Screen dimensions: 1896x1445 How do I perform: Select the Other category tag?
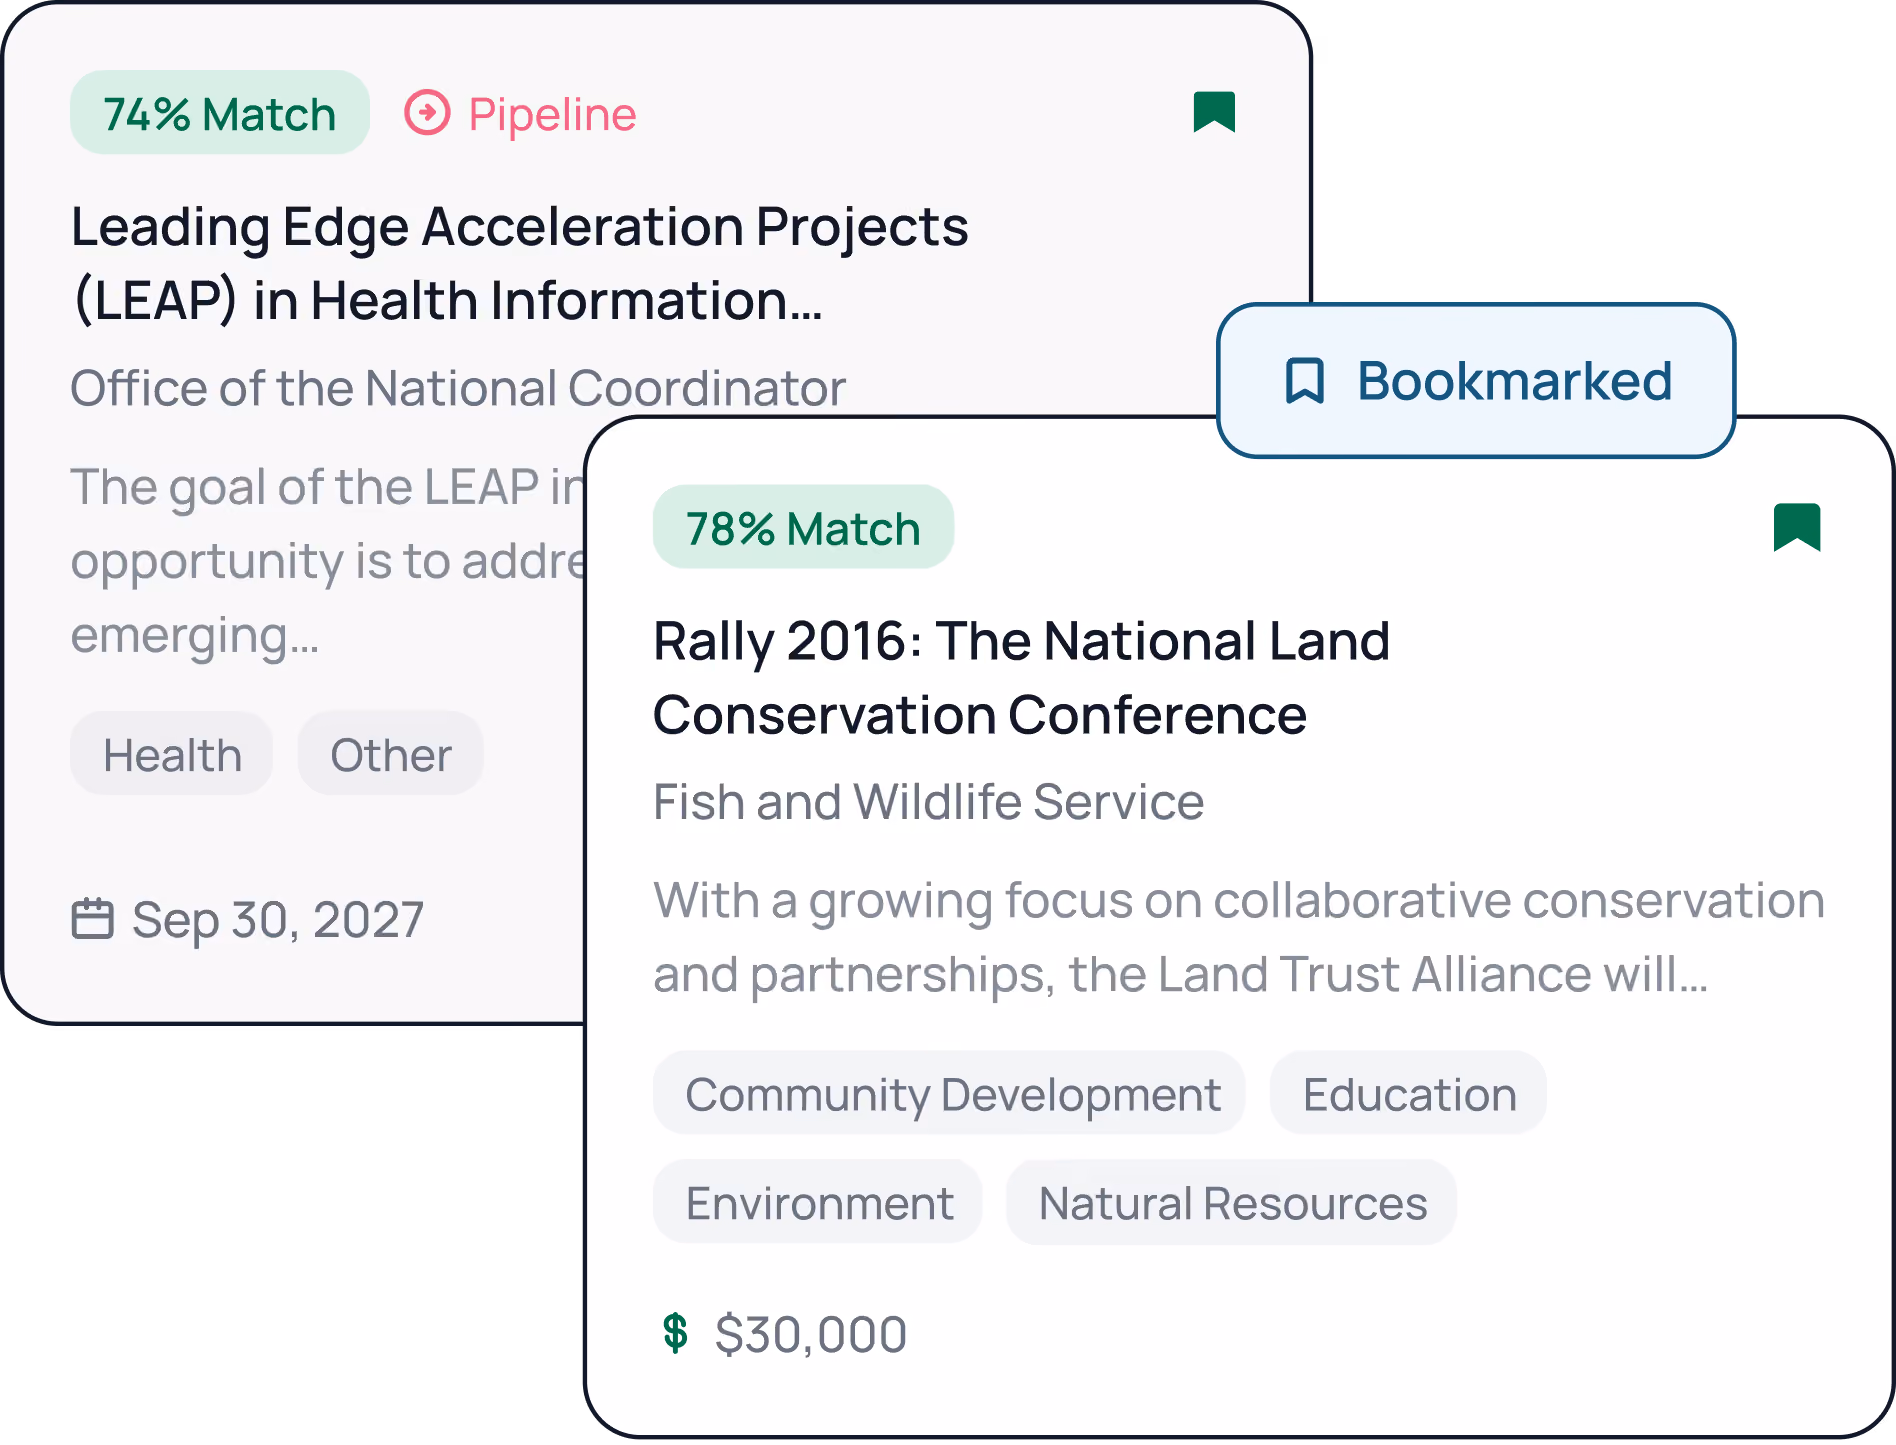pyautogui.click(x=391, y=754)
